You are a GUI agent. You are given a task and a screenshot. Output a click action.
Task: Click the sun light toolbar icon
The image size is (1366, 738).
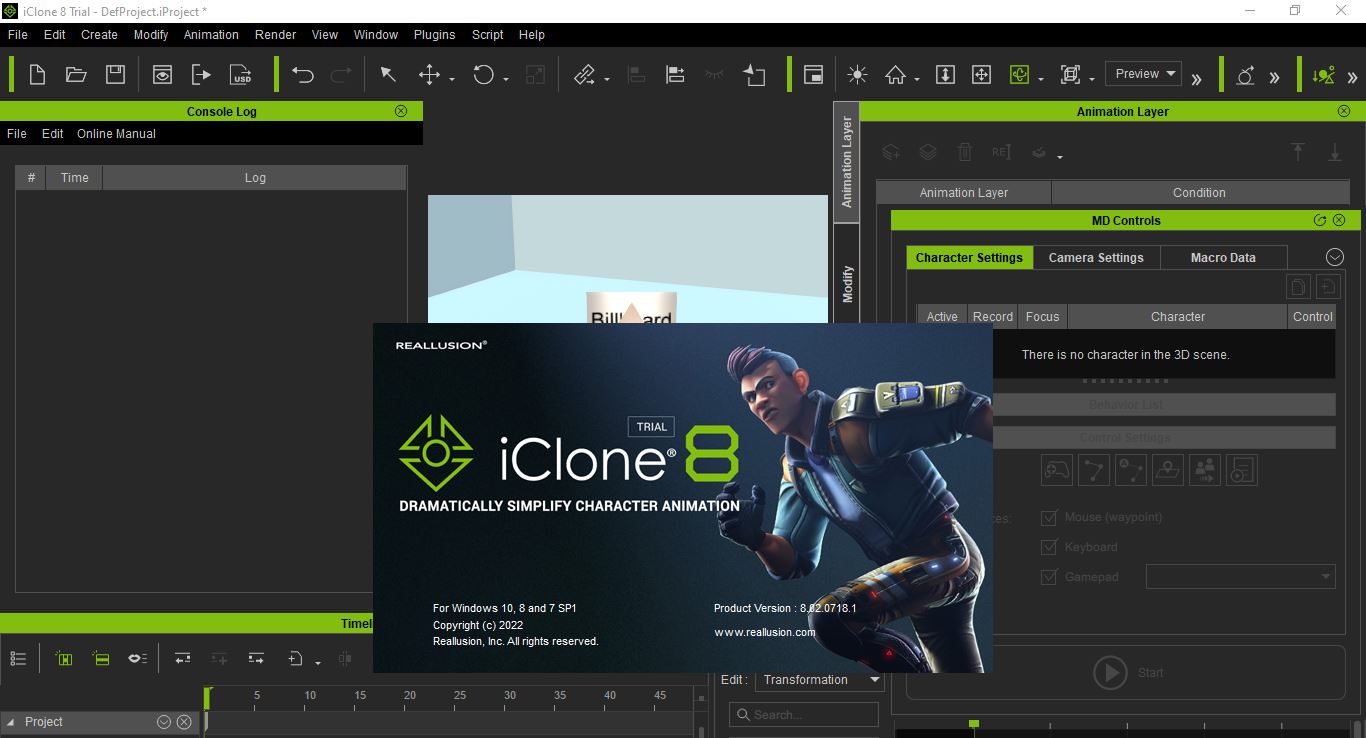pos(857,75)
